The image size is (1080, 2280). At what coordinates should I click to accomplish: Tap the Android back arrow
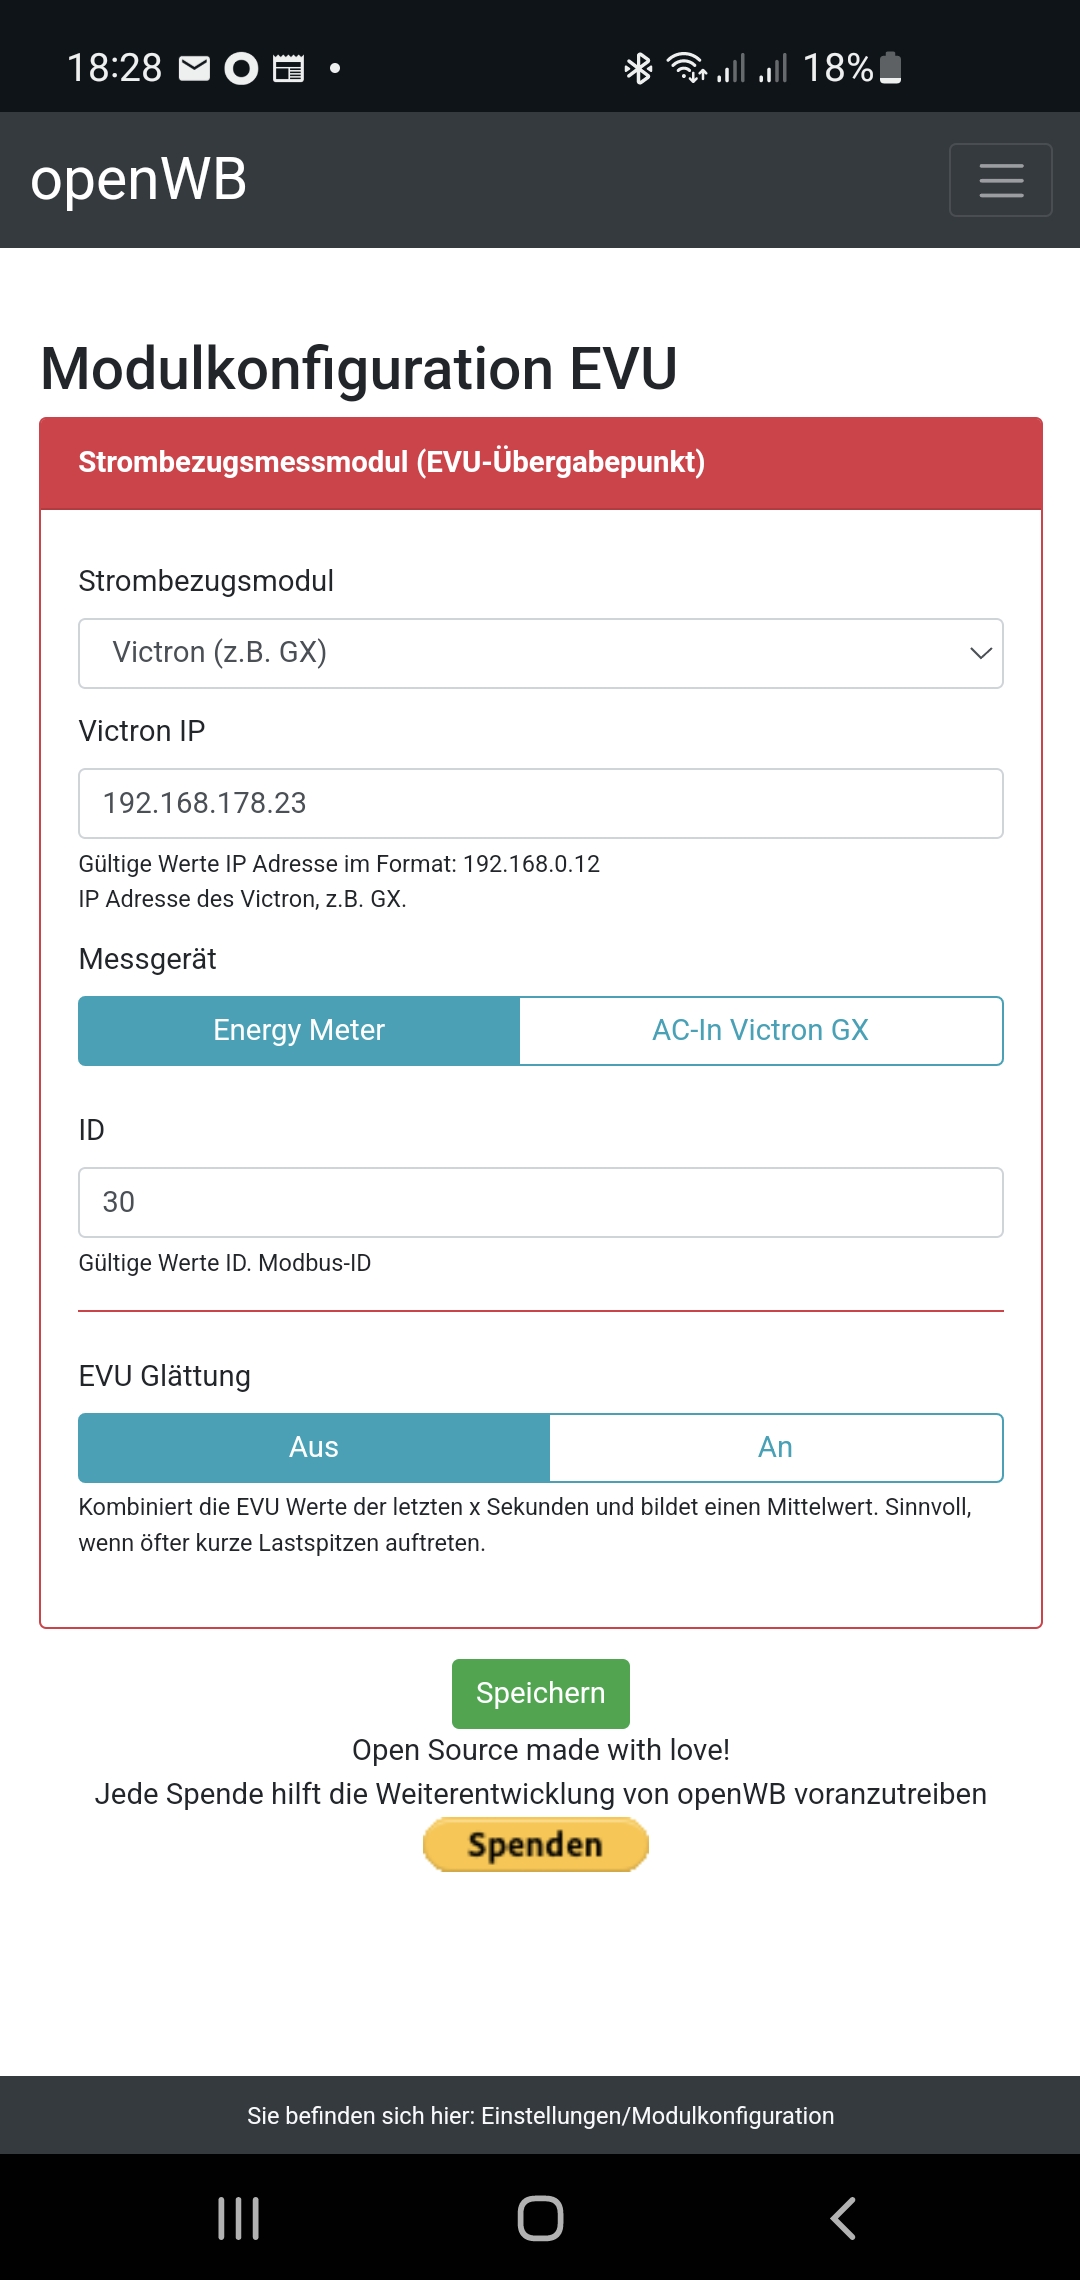click(843, 2218)
